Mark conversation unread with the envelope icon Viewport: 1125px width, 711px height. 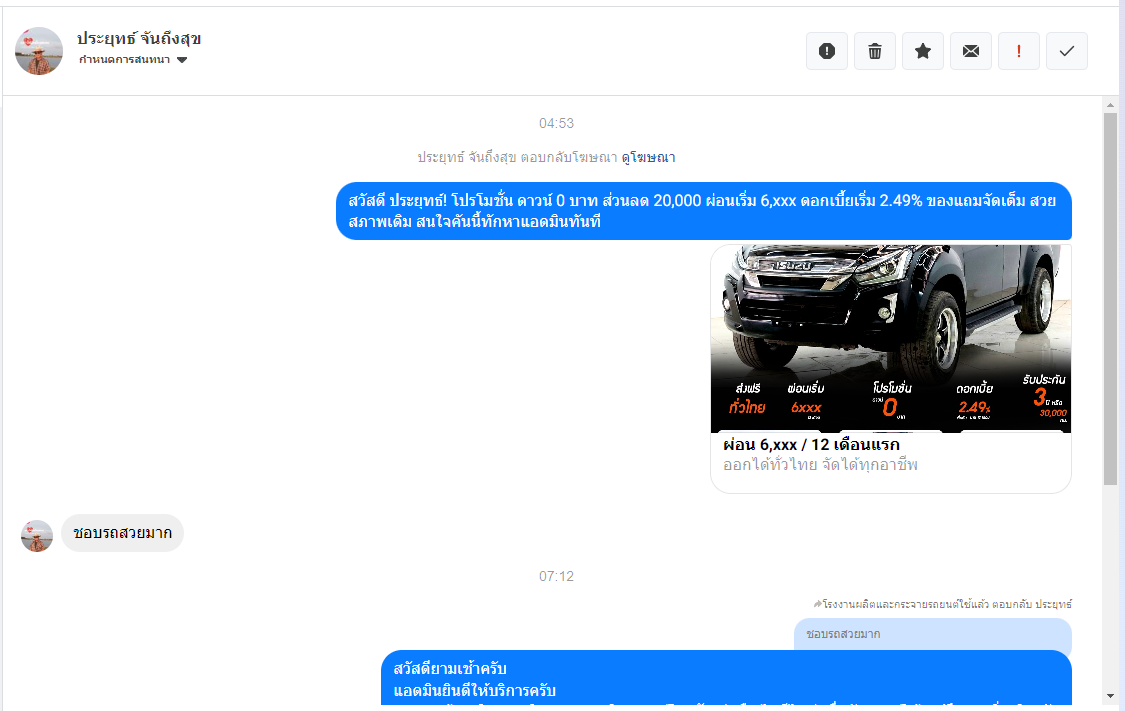click(x=971, y=51)
